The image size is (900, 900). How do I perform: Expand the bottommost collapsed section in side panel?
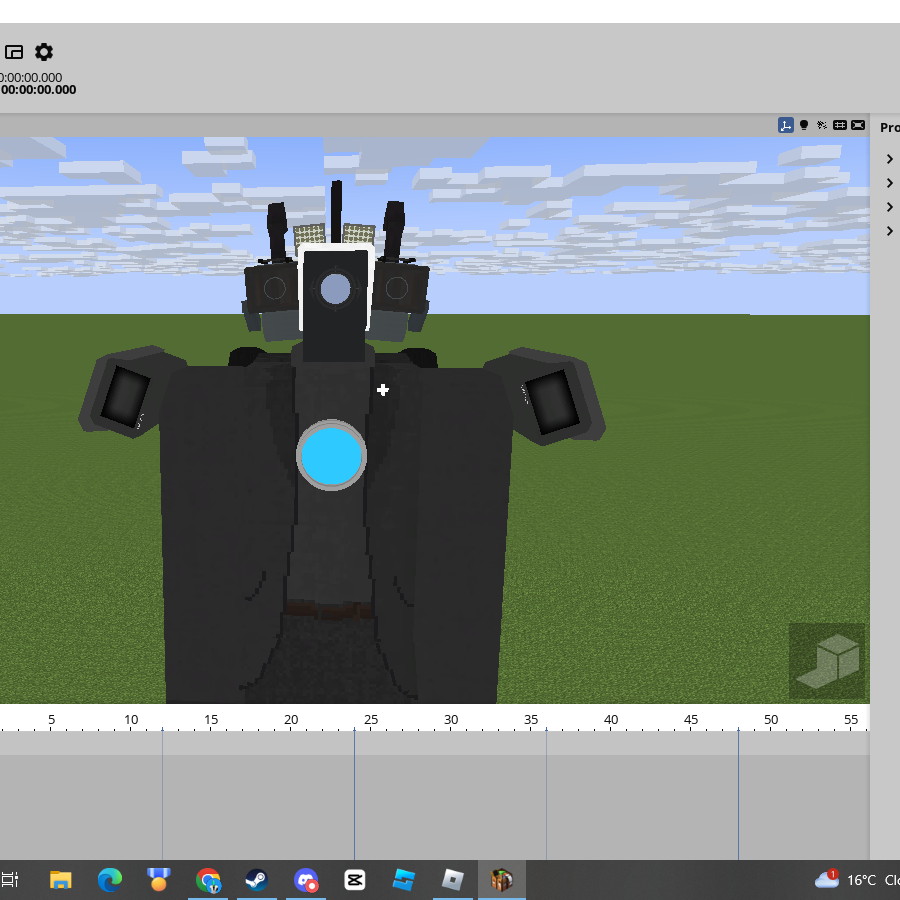pyautogui.click(x=890, y=231)
